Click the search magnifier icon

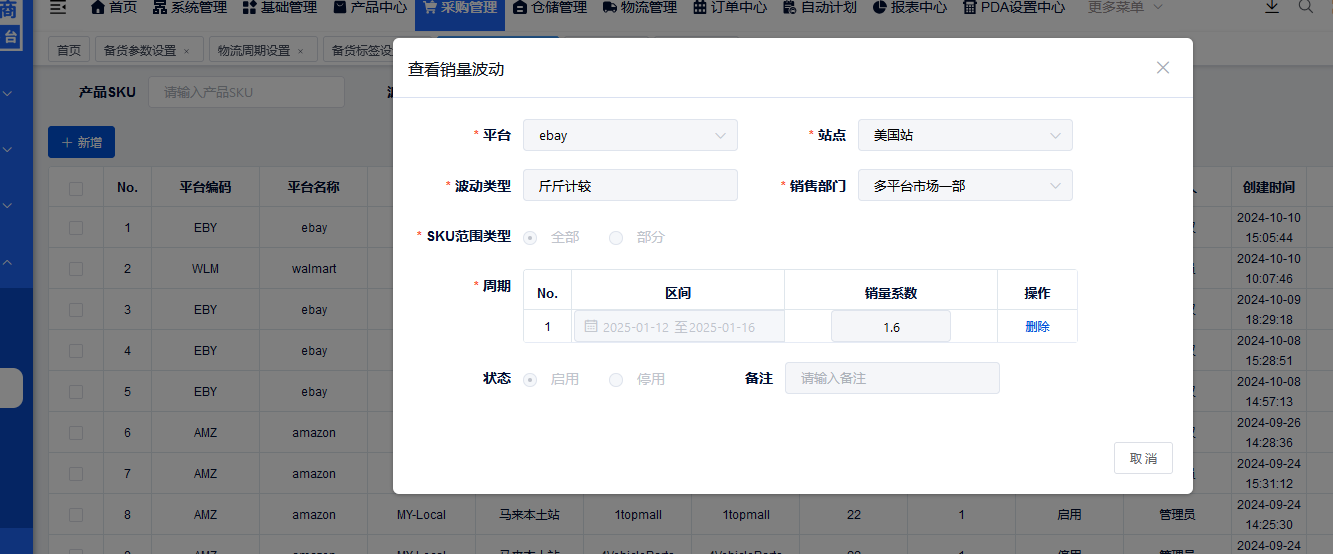click(x=1306, y=7)
